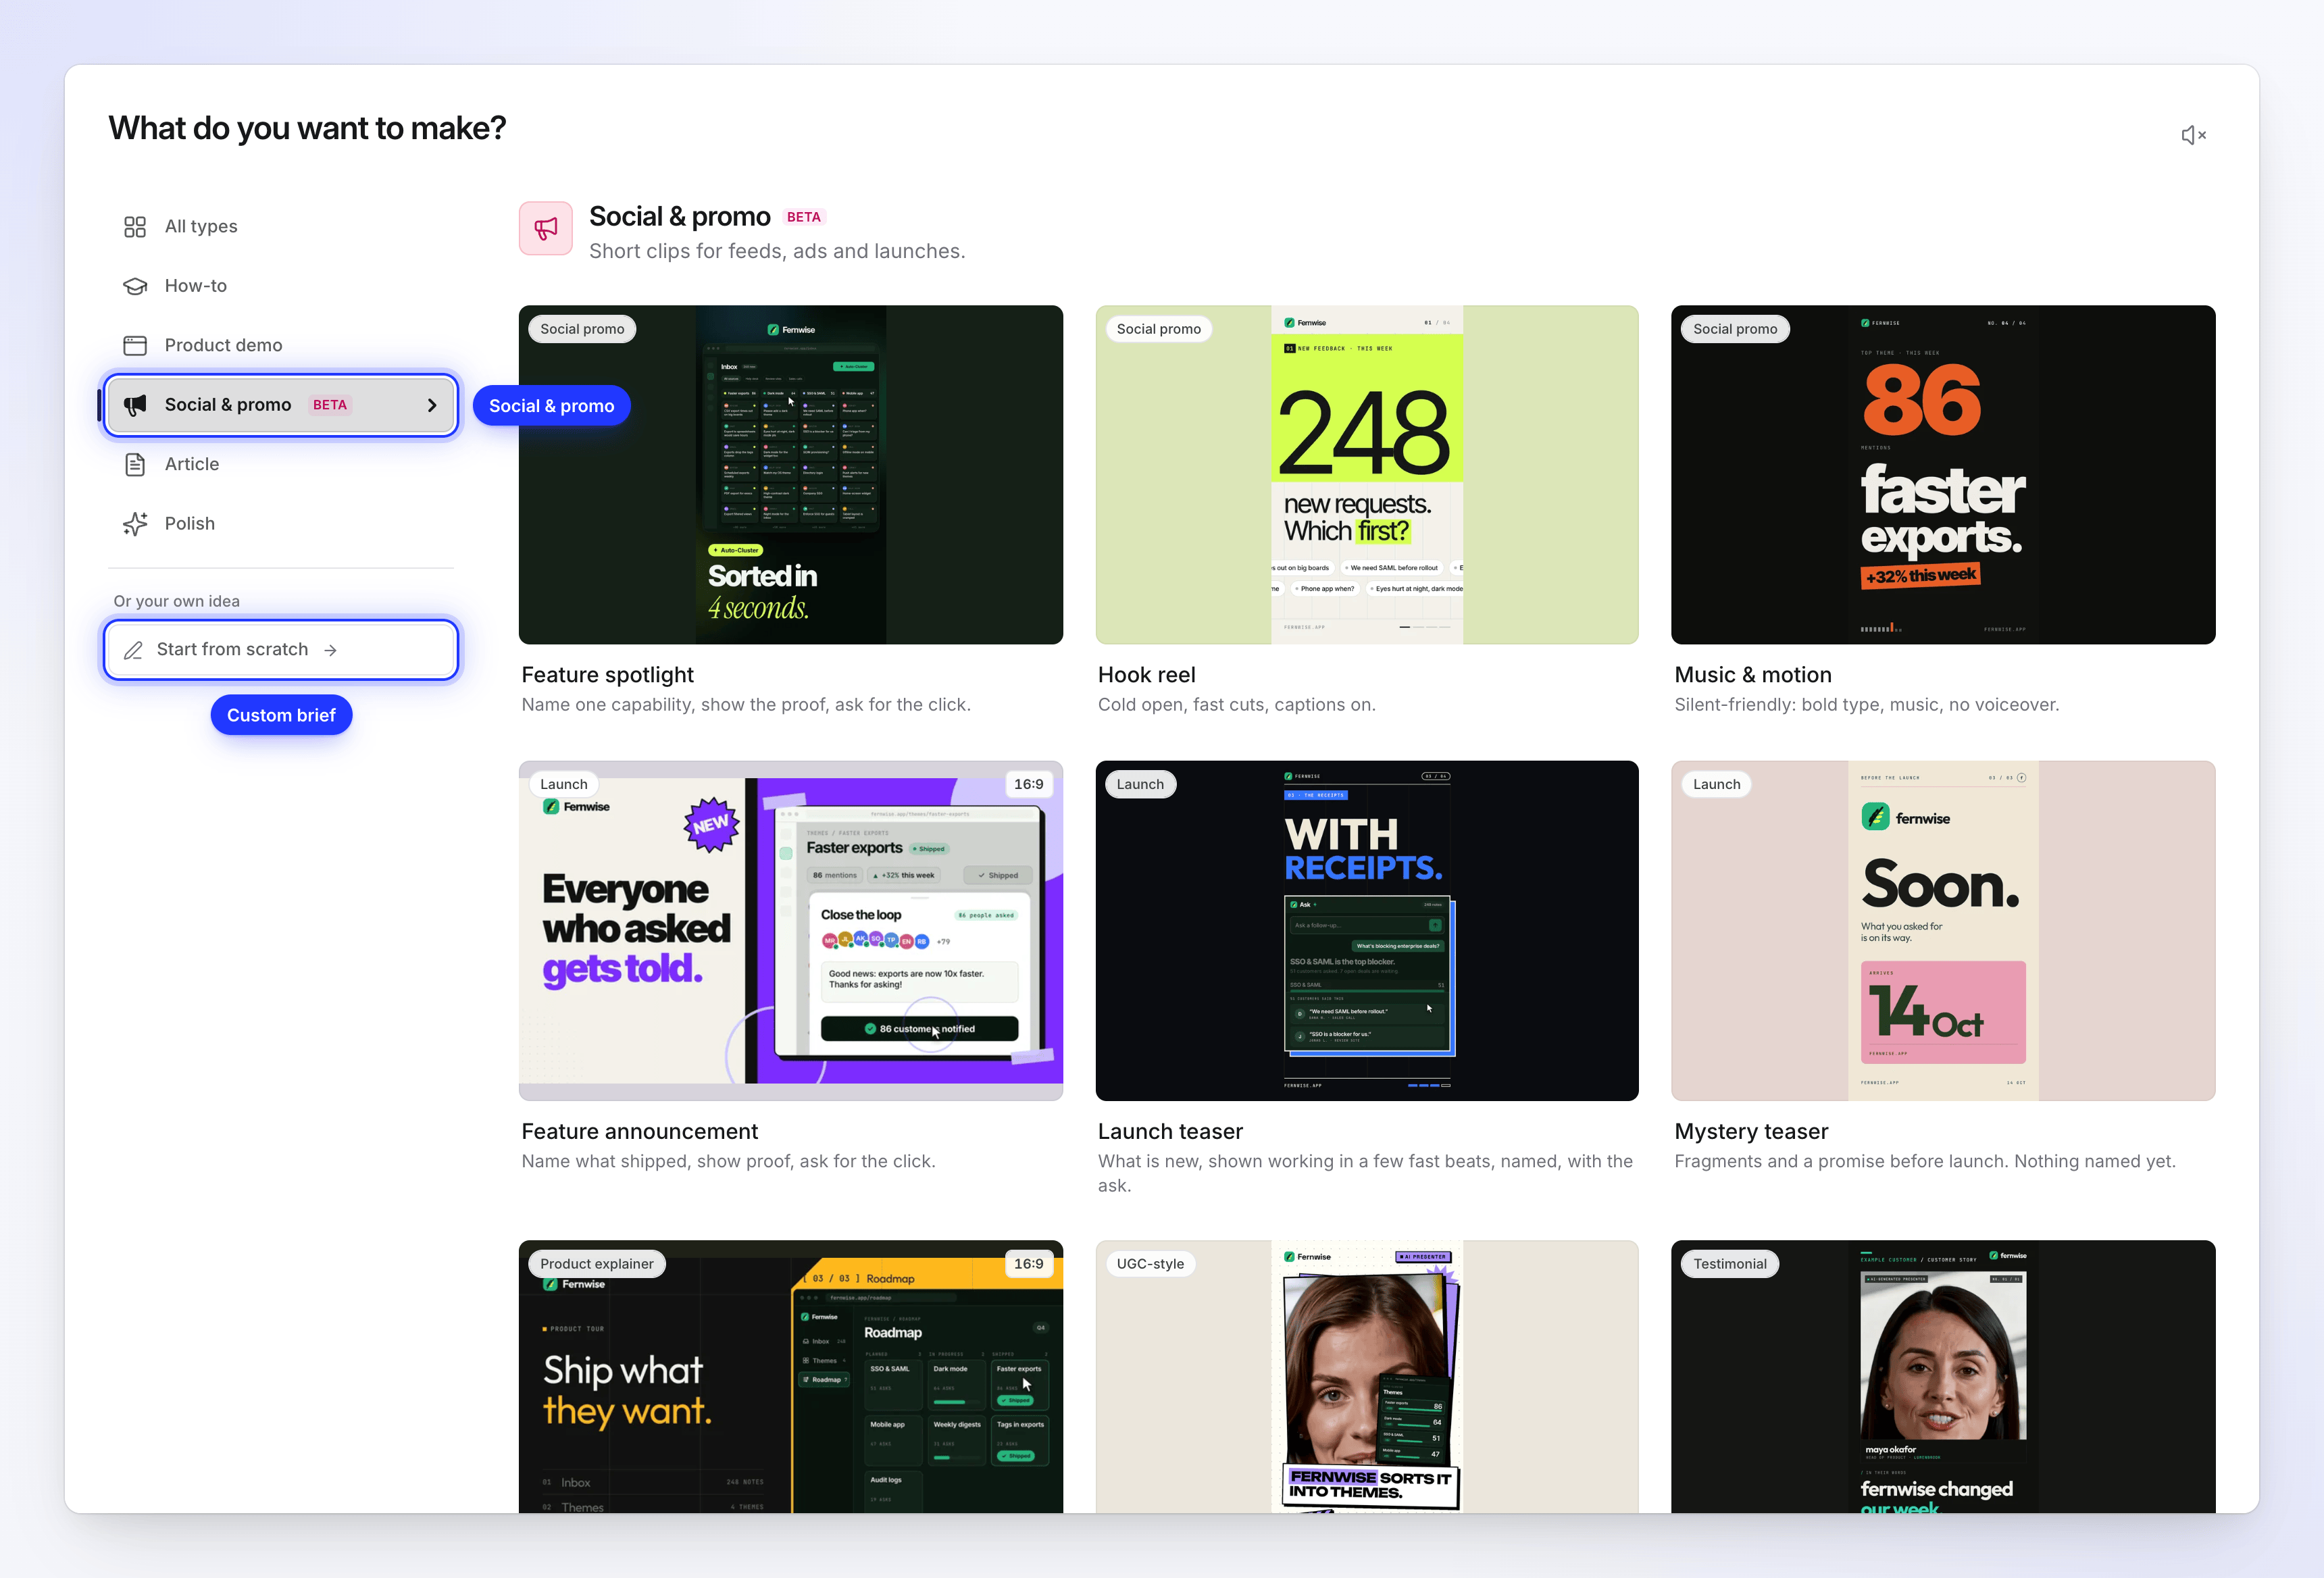The image size is (2324, 1578).
Task: Click the pink megaphone header icon
Action: click(546, 228)
